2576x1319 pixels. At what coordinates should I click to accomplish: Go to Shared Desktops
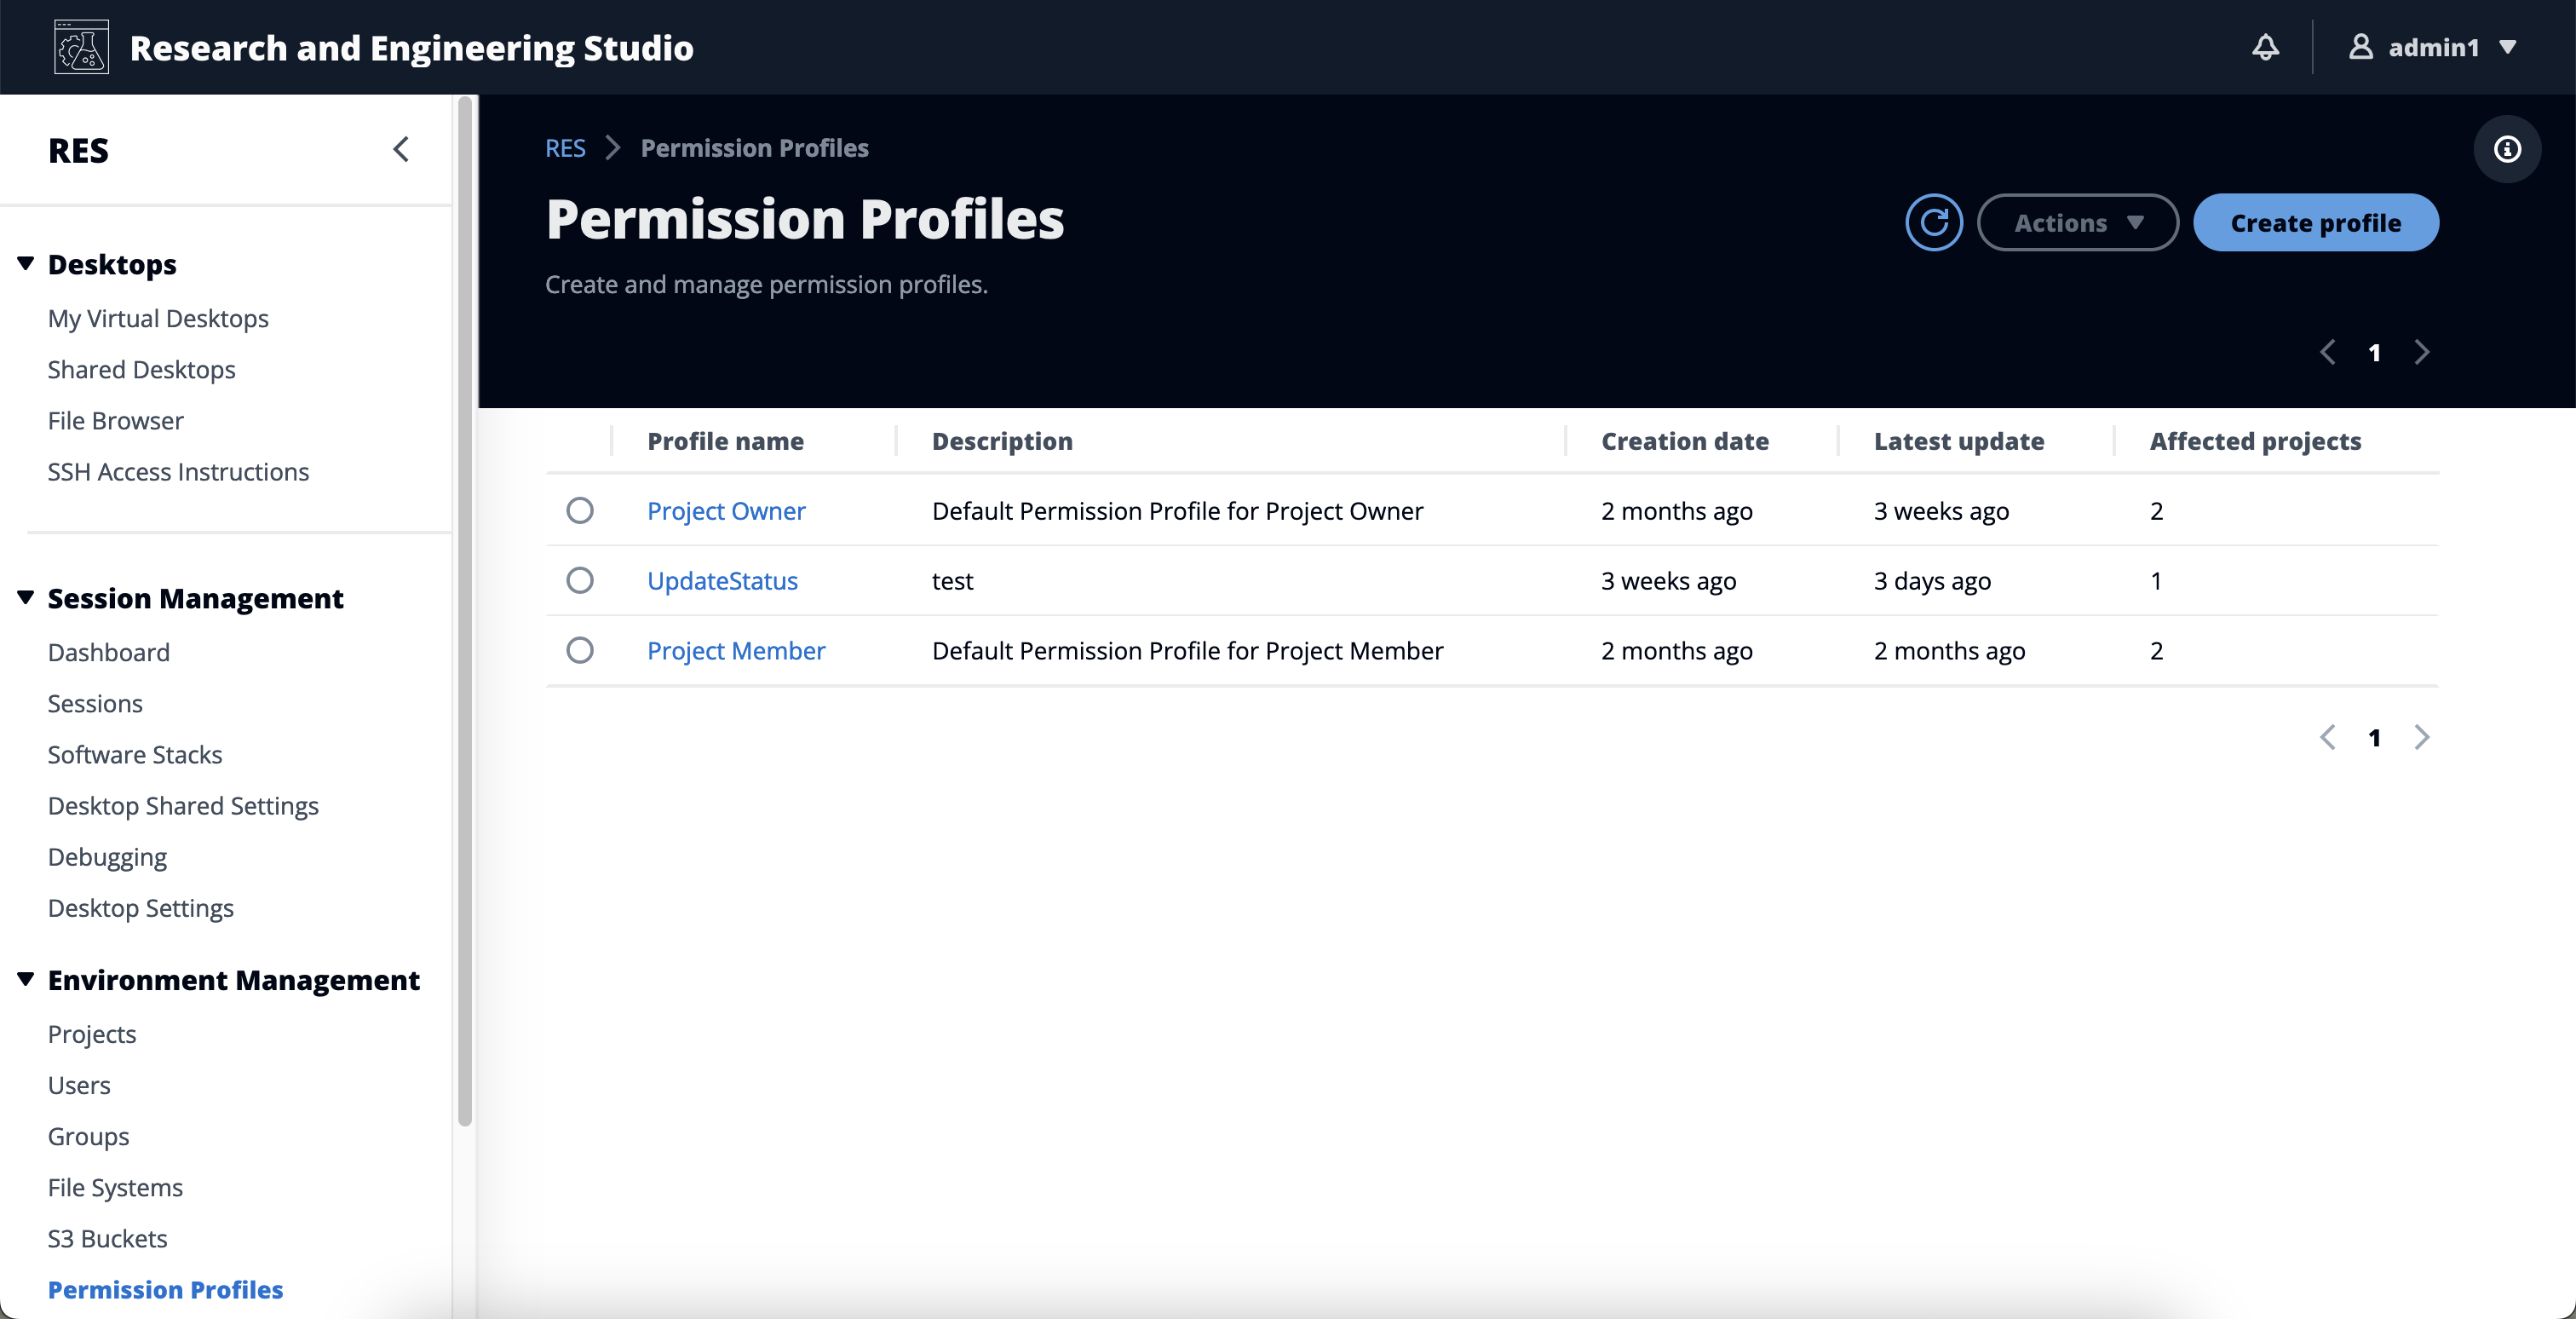(142, 369)
